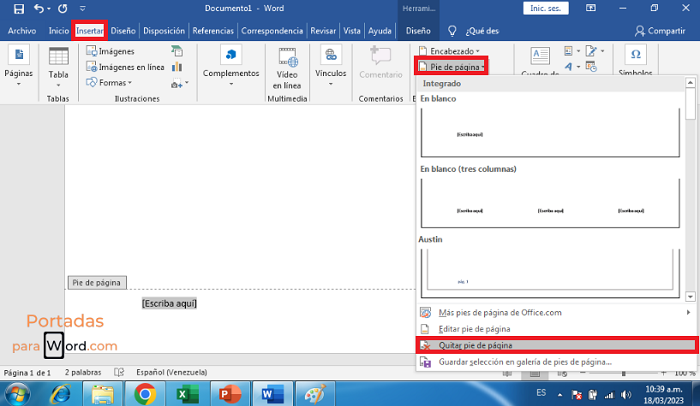Click the screenshot capture (Captura) icon
Screen dimensions: 700x406
pos(179,83)
